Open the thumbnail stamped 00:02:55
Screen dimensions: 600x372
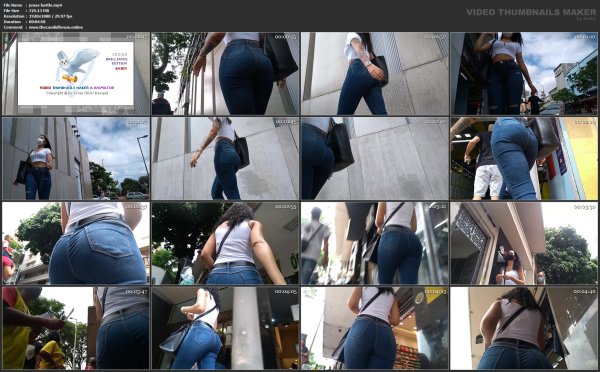[225, 243]
